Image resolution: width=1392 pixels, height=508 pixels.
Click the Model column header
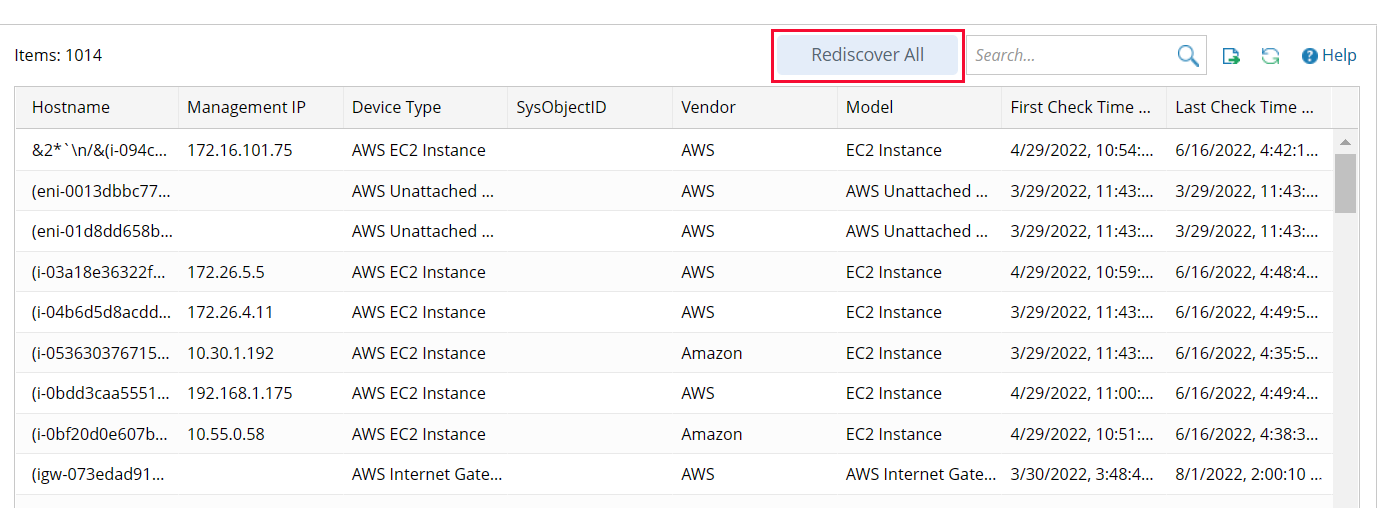(869, 107)
